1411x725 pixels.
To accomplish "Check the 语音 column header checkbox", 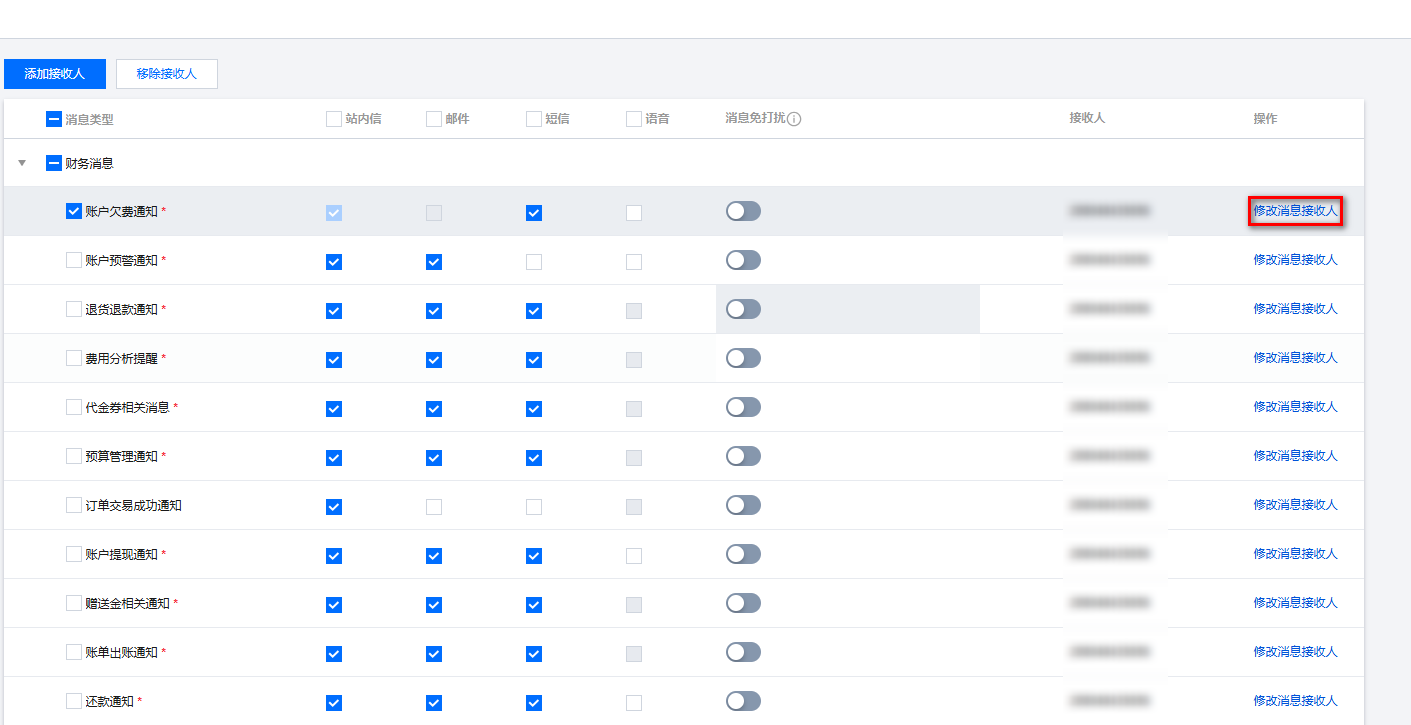I will (x=634, y=119).
